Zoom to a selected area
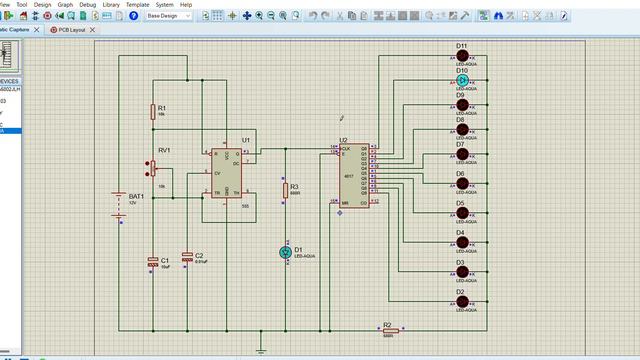The width and height of the screenshot is (640, 360). pos(295,16)
